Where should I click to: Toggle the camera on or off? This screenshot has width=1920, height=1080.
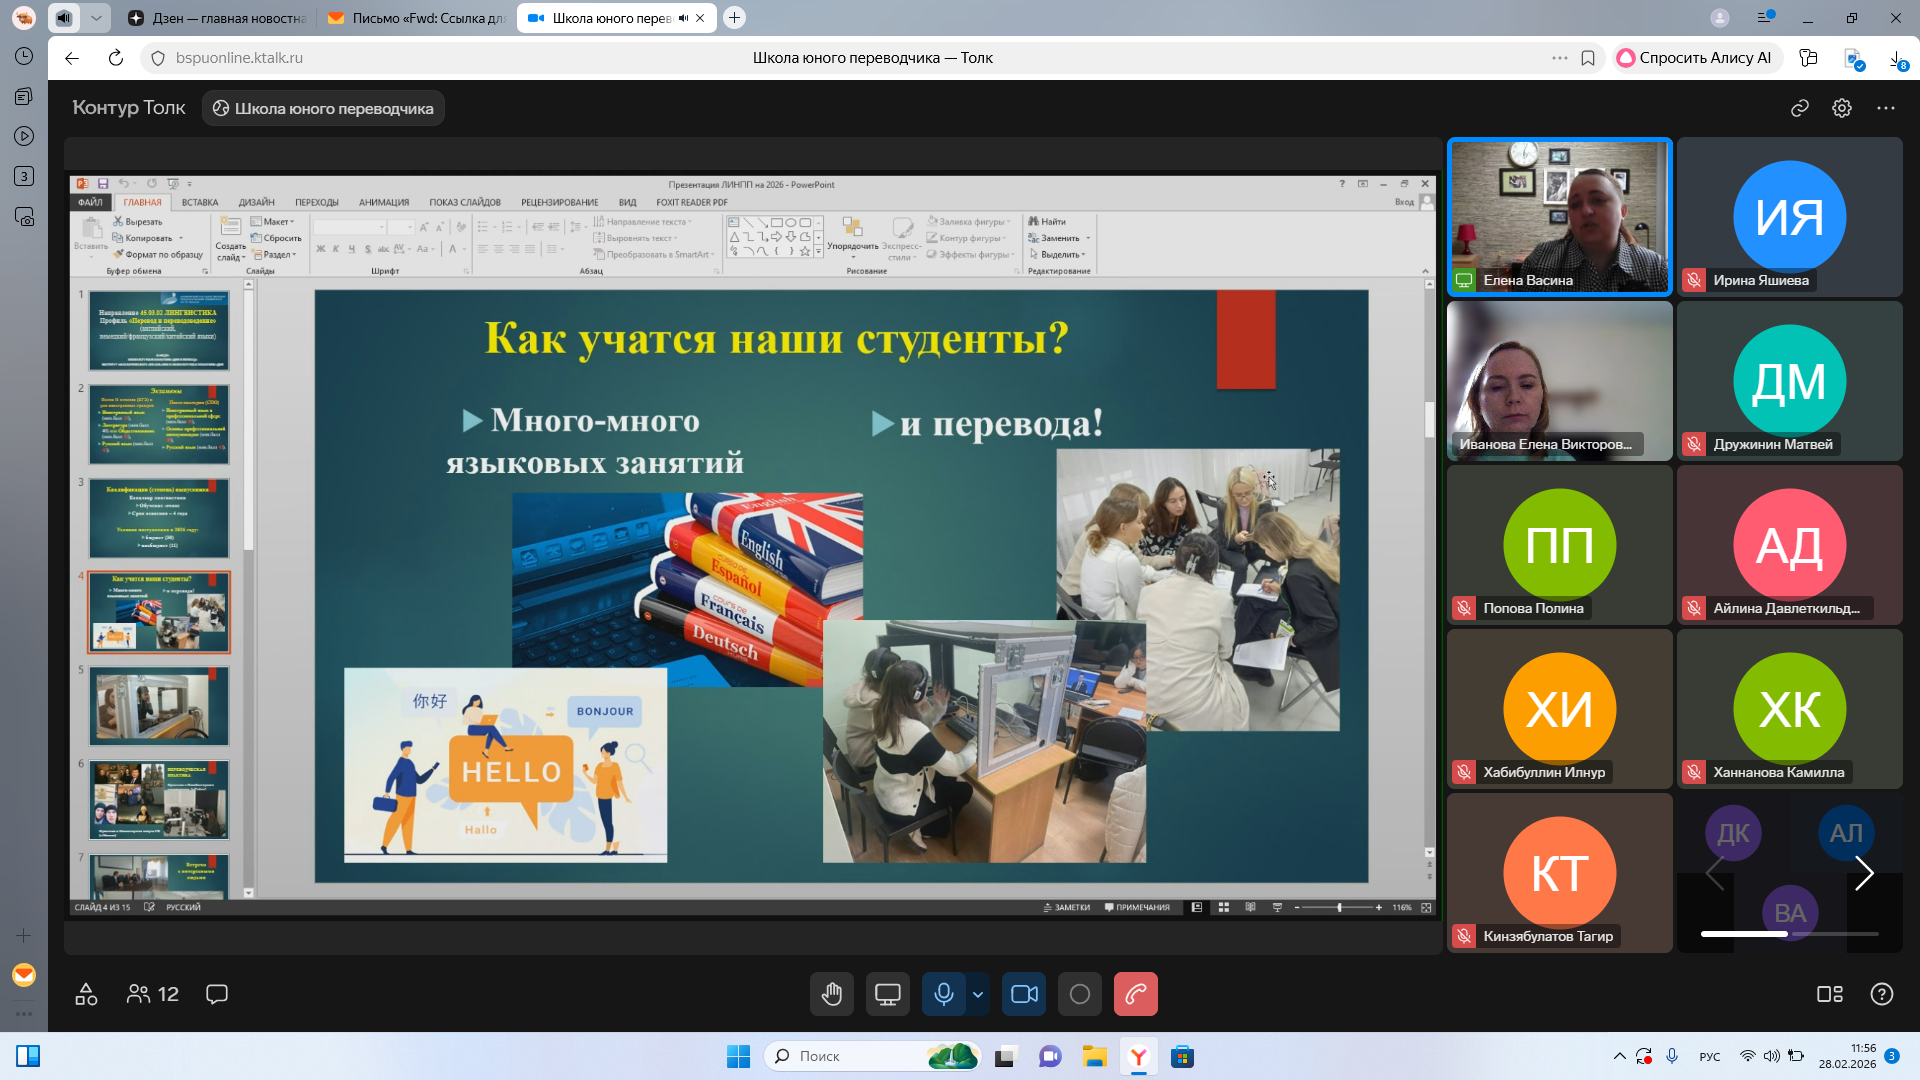click(1024, 994)
